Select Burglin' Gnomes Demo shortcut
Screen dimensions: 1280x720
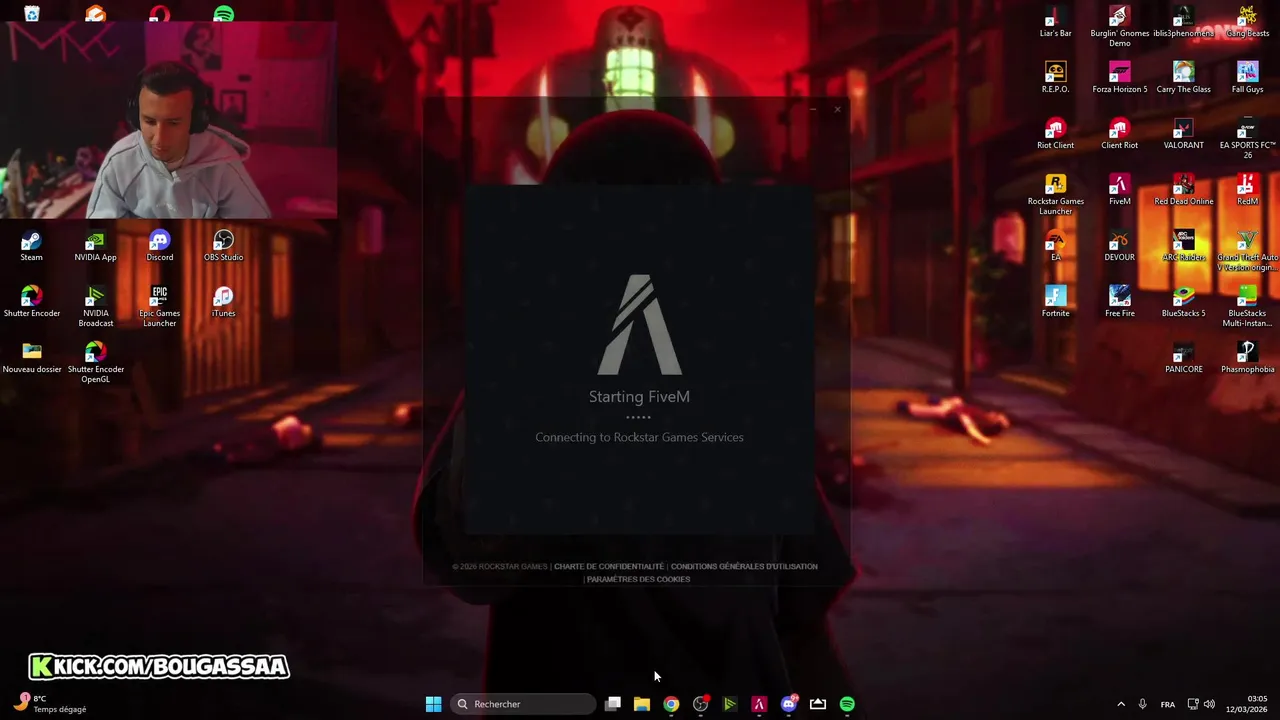tap(1119, 26)
